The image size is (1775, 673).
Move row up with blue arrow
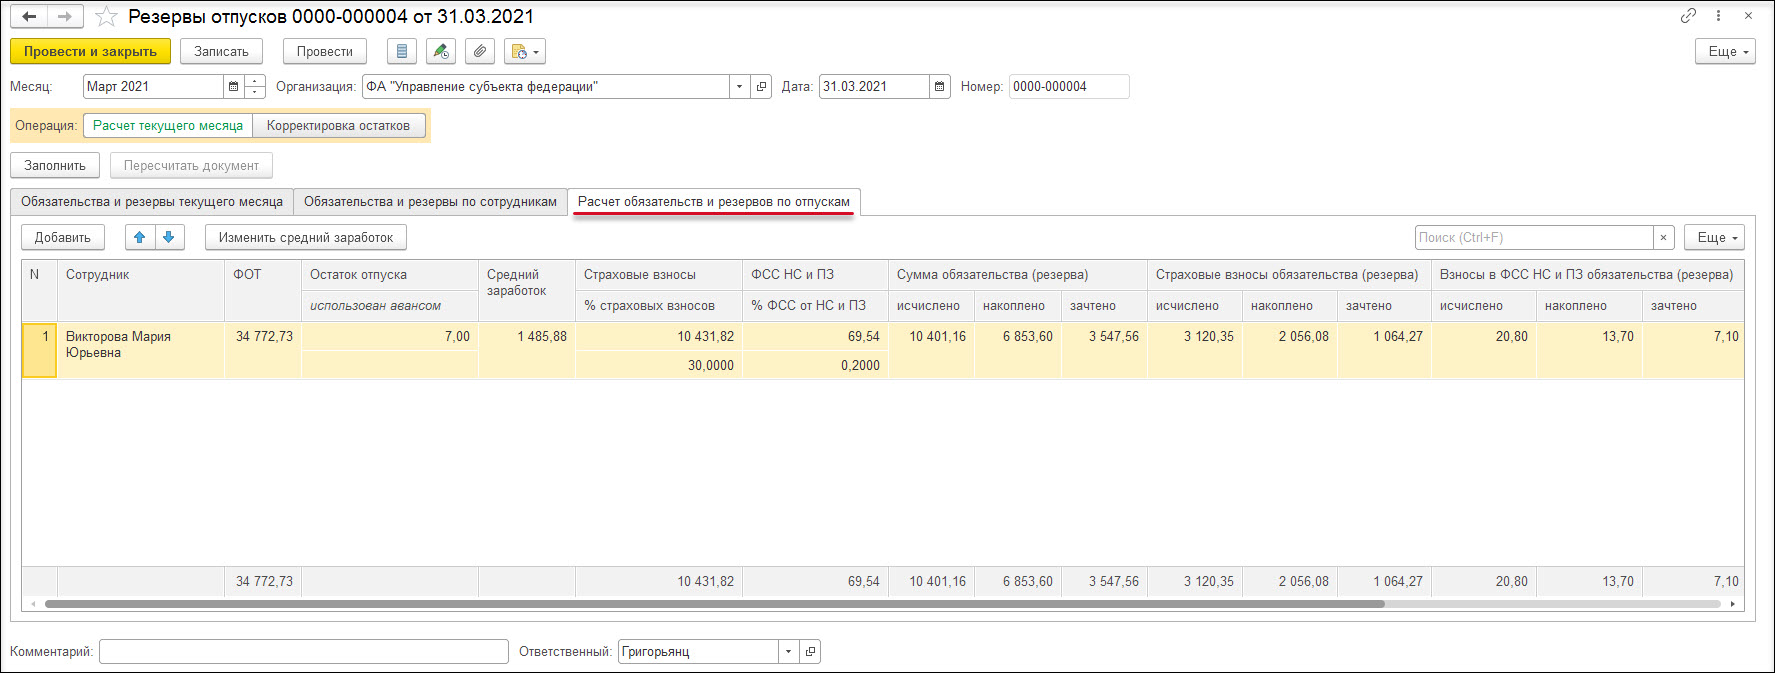[x=140, y=237]
